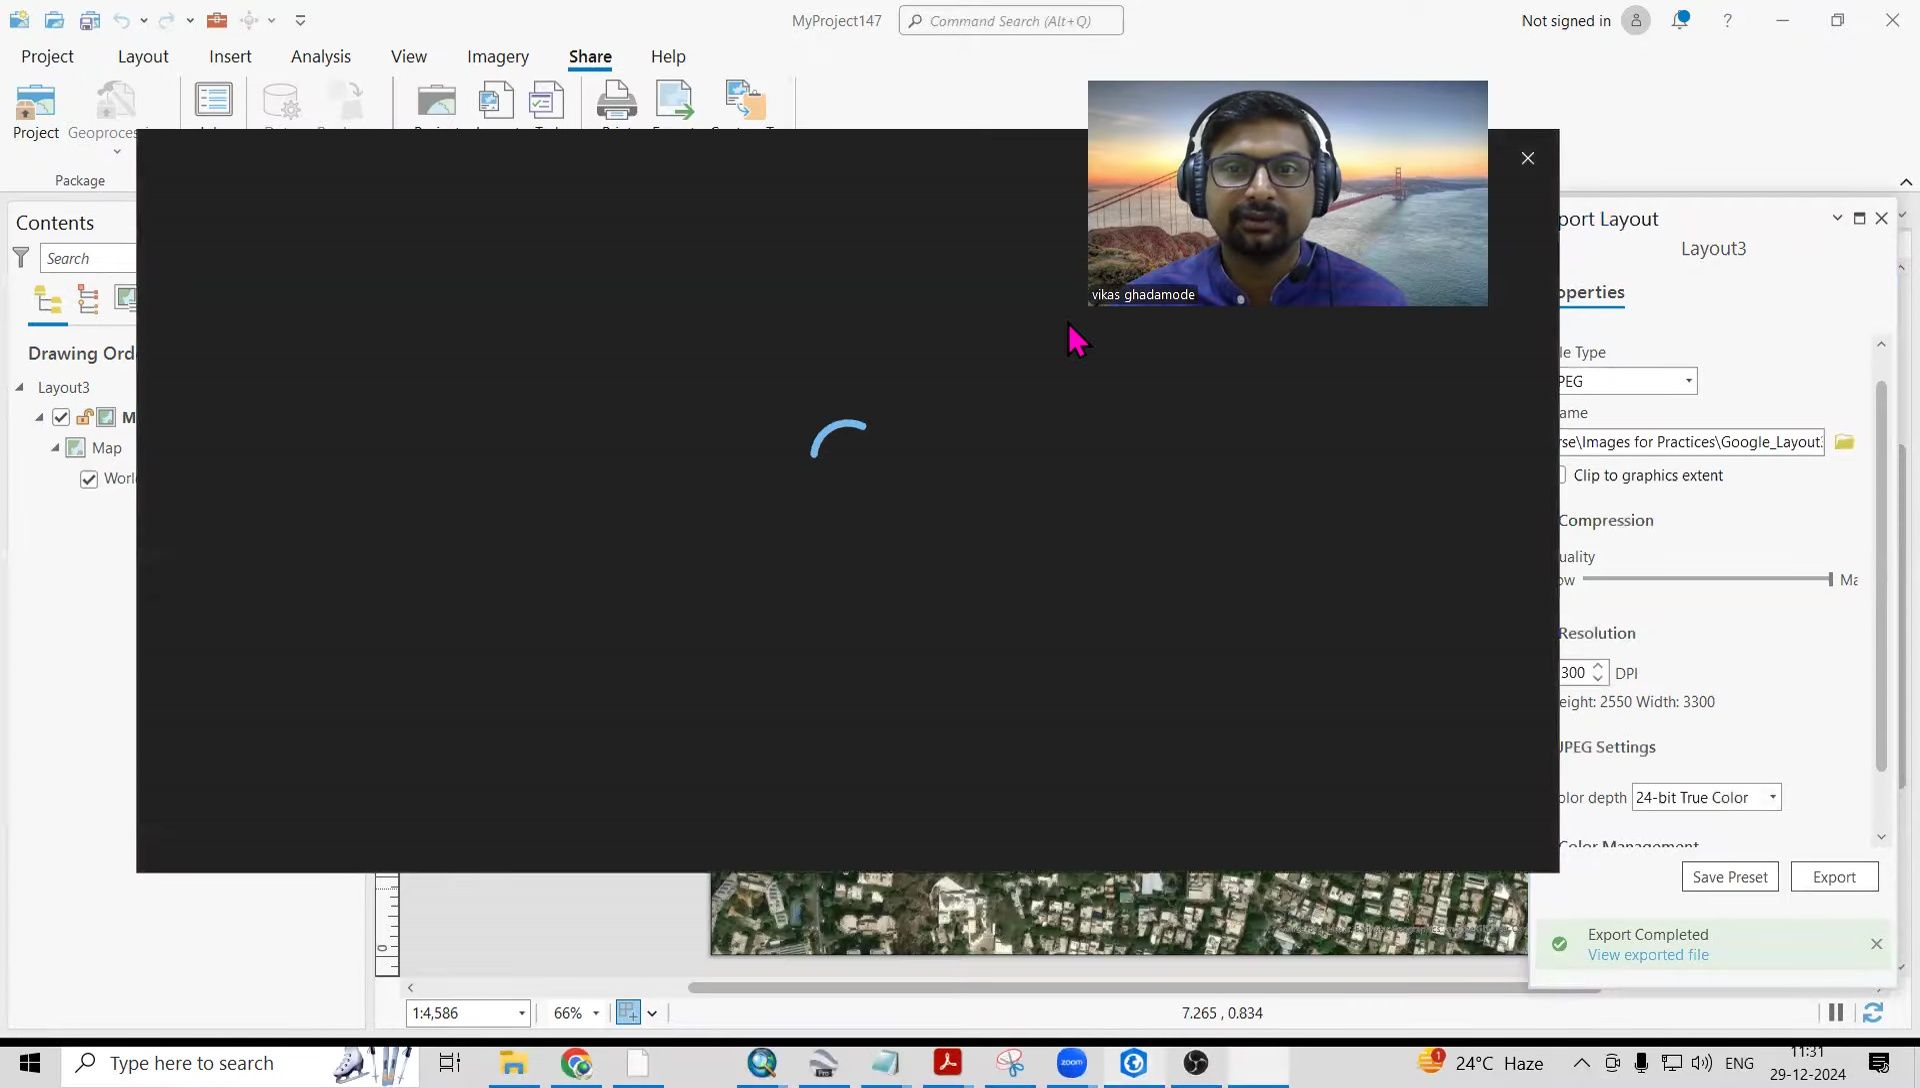
Task: Open the map scale 1:4,586 dropdown
Action: coord(521,1013)
